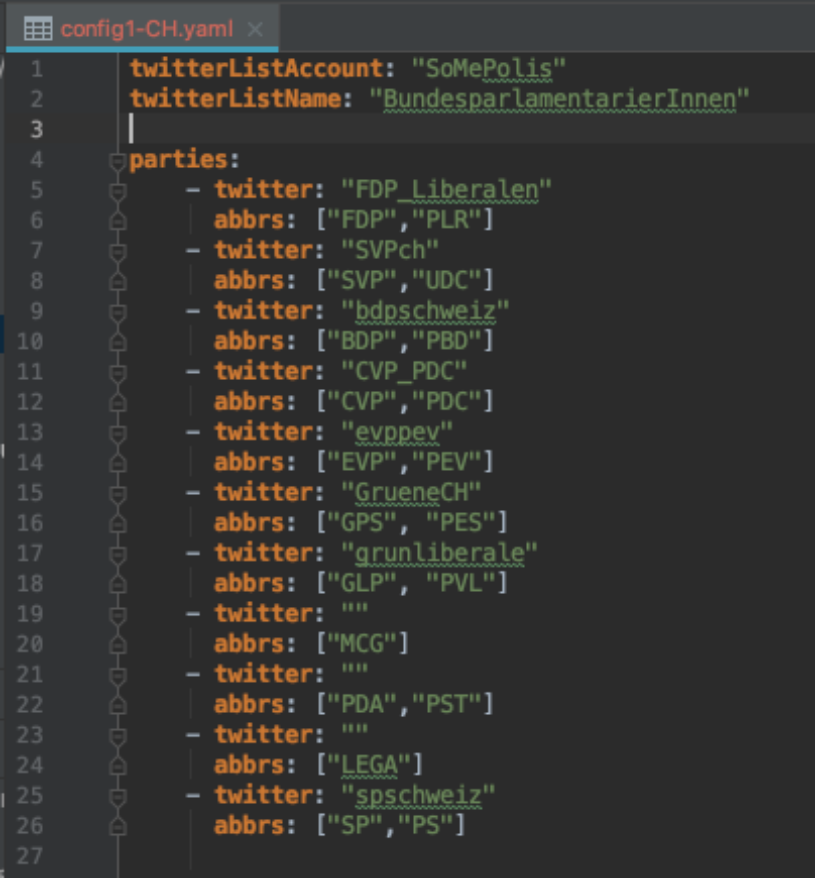Click line number 1 in the gutter

point(37,69)
